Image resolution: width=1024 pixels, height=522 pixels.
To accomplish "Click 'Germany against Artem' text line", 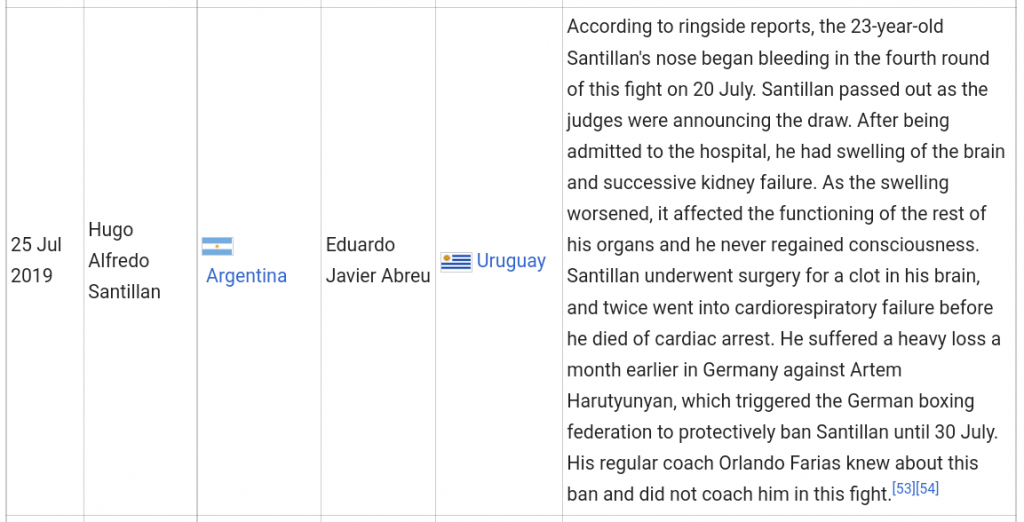I will (x=802, y=370).
